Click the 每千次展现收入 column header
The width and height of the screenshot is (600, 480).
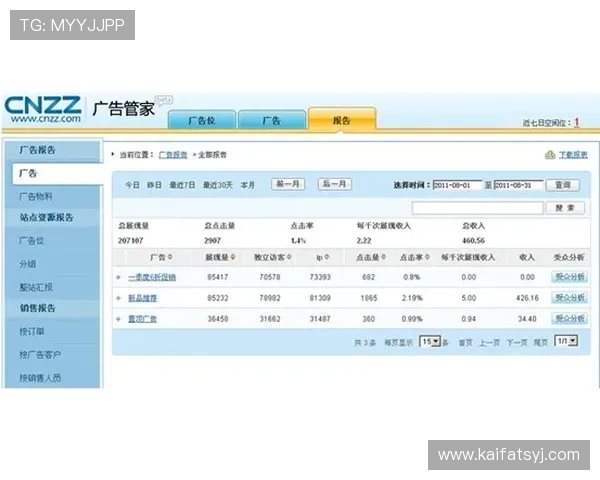pos(468,257)
